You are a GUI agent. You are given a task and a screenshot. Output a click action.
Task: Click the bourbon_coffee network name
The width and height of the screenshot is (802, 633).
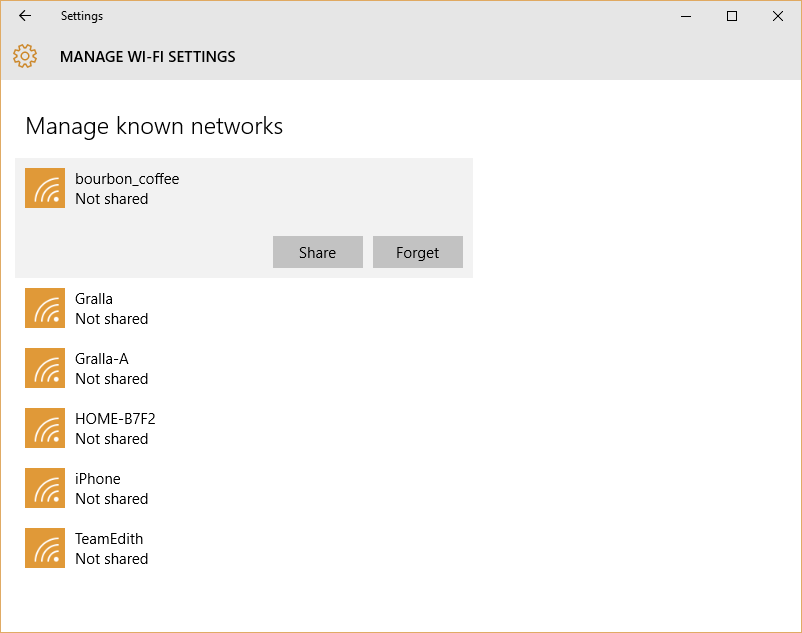127,179
